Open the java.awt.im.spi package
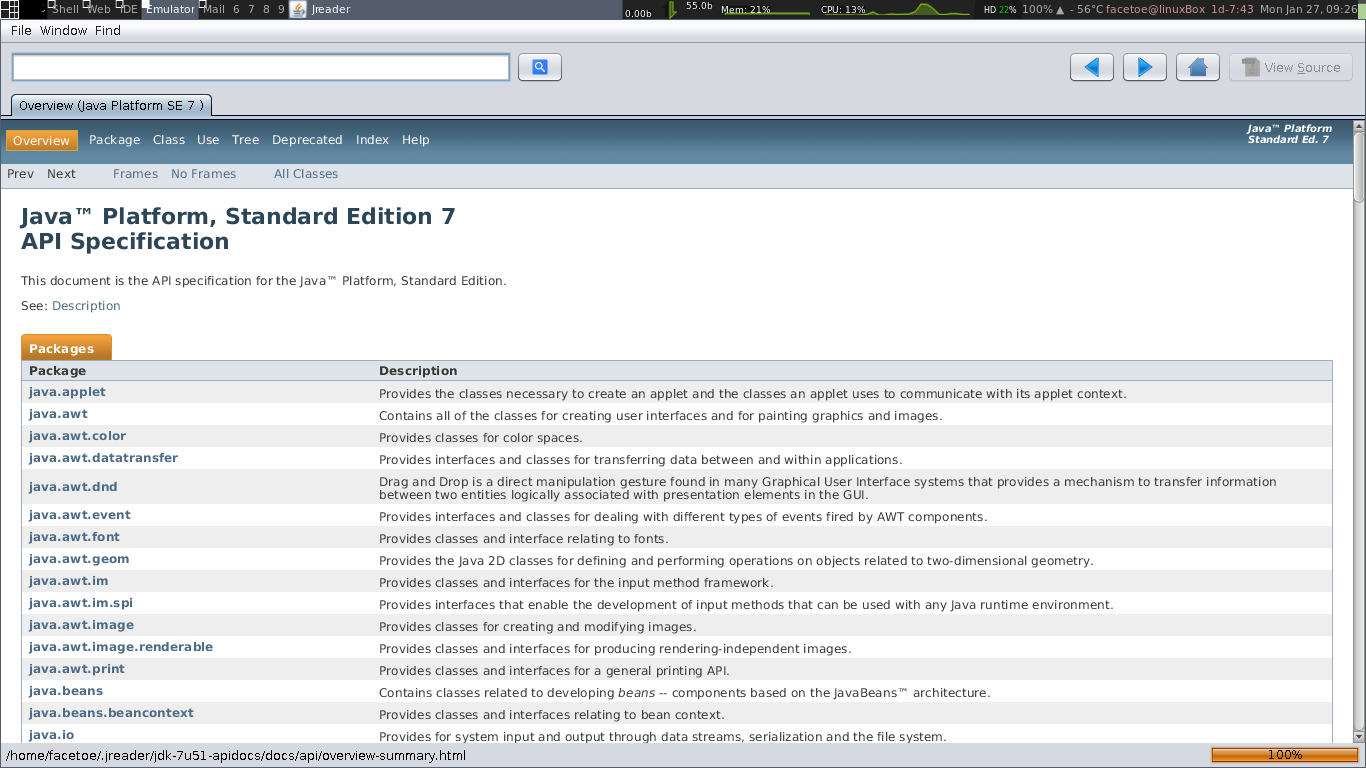Image resolution: width=1366 pixels, height=768 pixels. point(81,603)
